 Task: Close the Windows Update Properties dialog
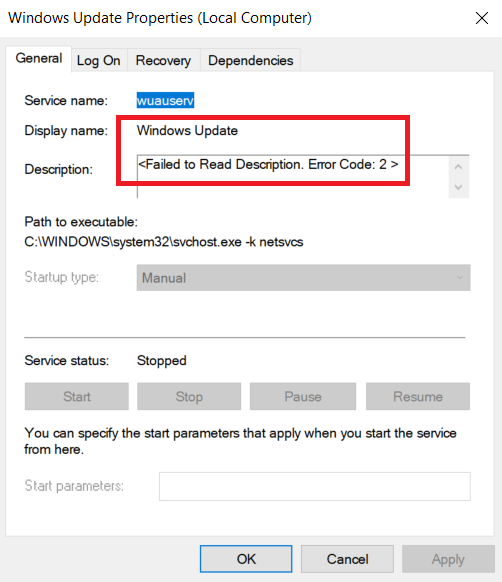point(482,18)
